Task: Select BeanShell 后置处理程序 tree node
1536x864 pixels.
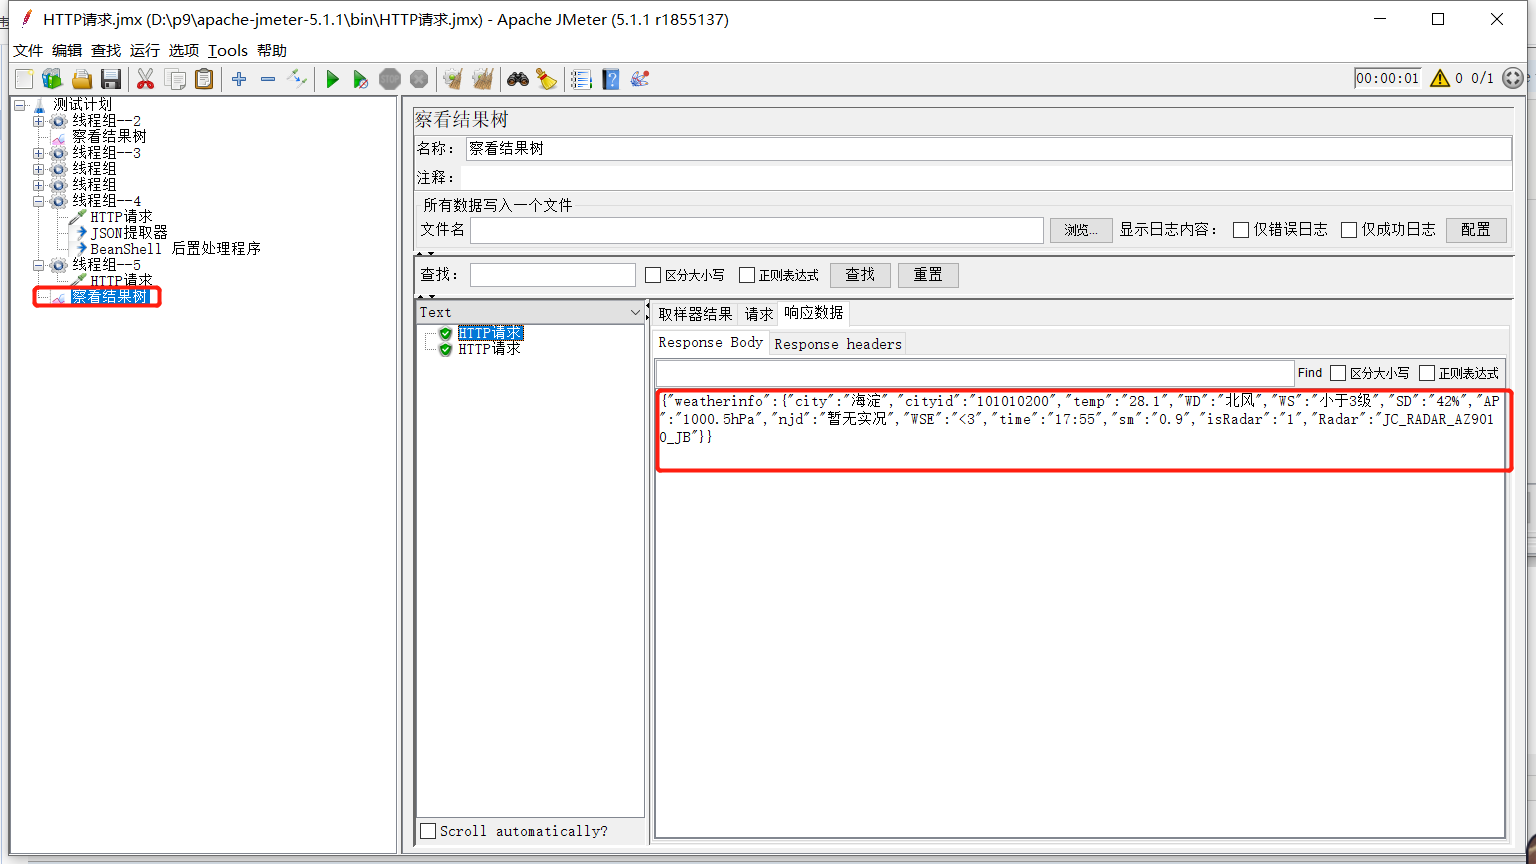Action: tap(175, 249)
